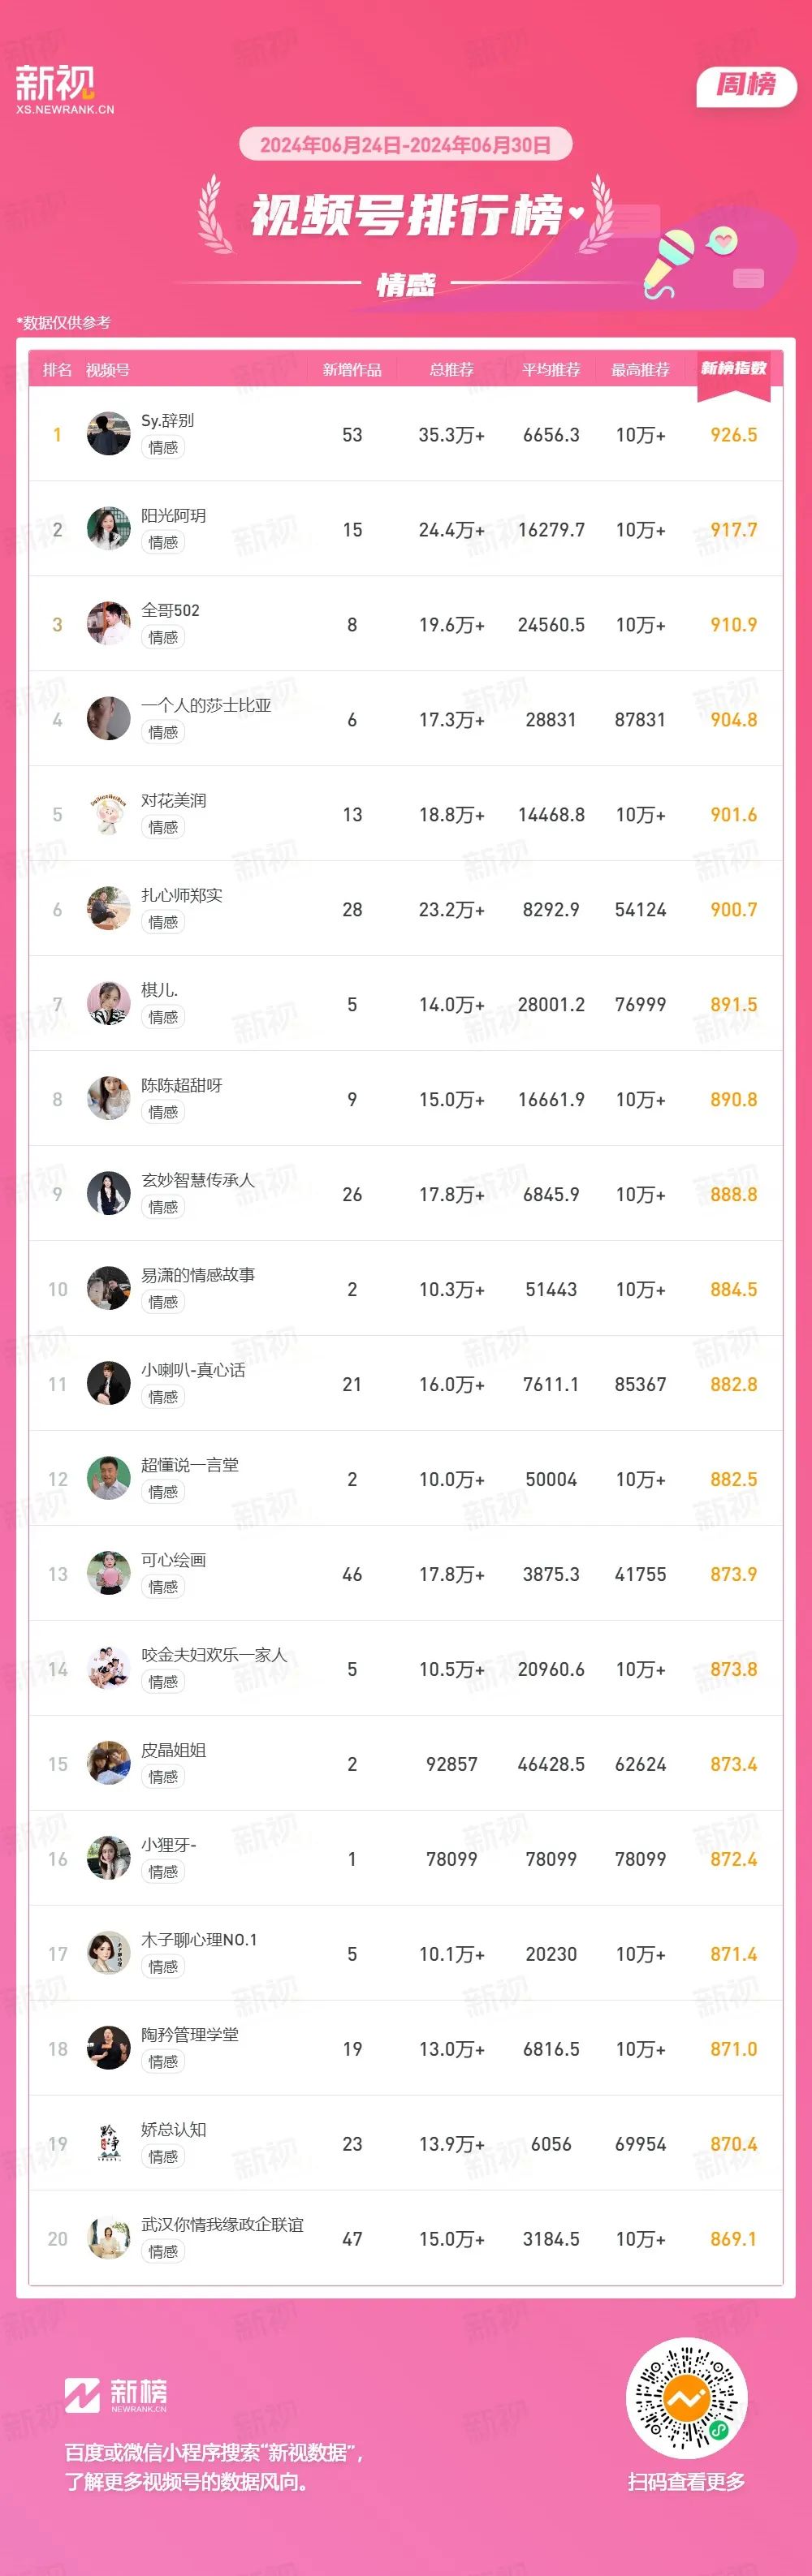Open Sy.辞别's avatar thumbnail
Viewport: 812px width, 2576px height.
[x=108, y=434]
